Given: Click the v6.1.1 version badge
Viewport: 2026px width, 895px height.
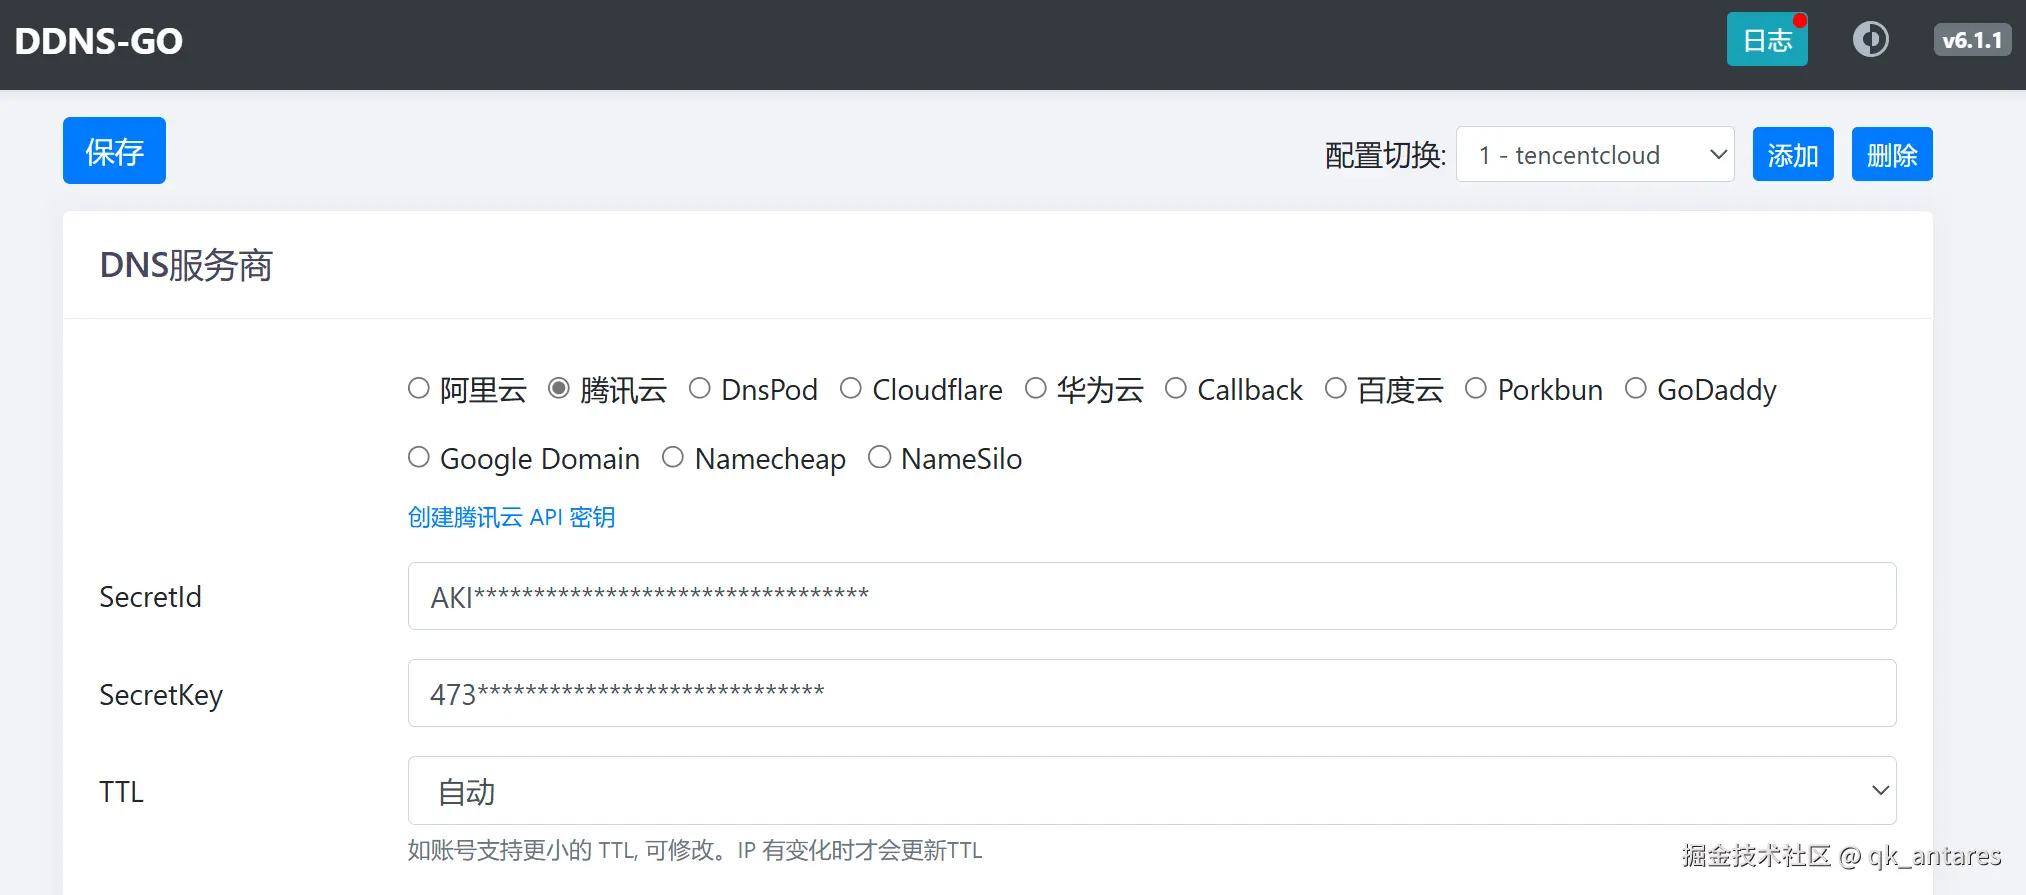Looking at the screenshot, I should 1972,40.
